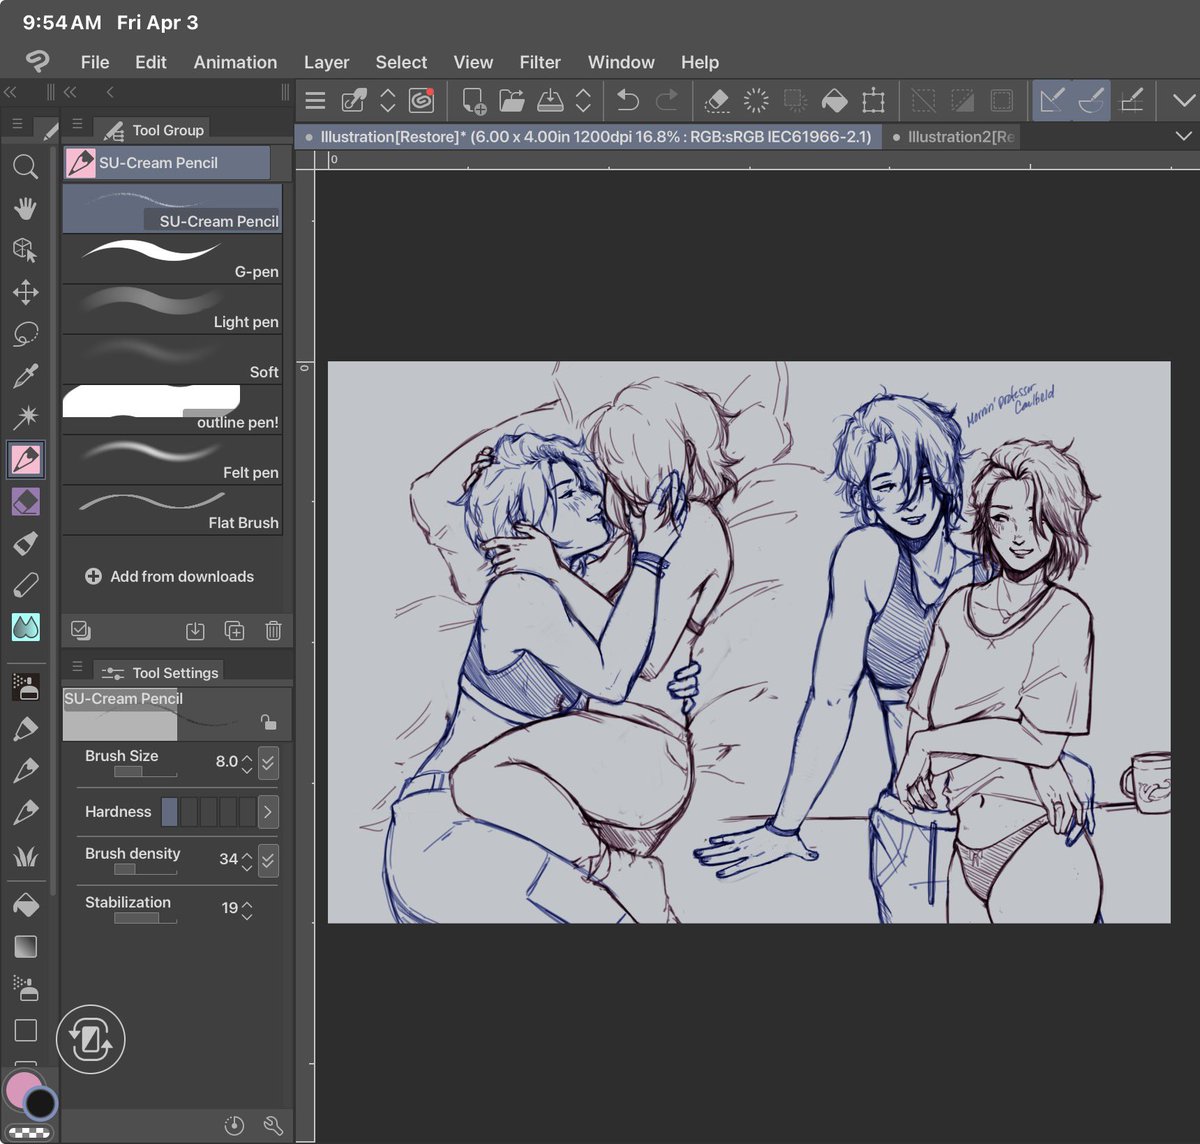The height and width of the screenshot is (1144, 1200).
Task: Redo the last action
Action: click(x=666, y=100)
